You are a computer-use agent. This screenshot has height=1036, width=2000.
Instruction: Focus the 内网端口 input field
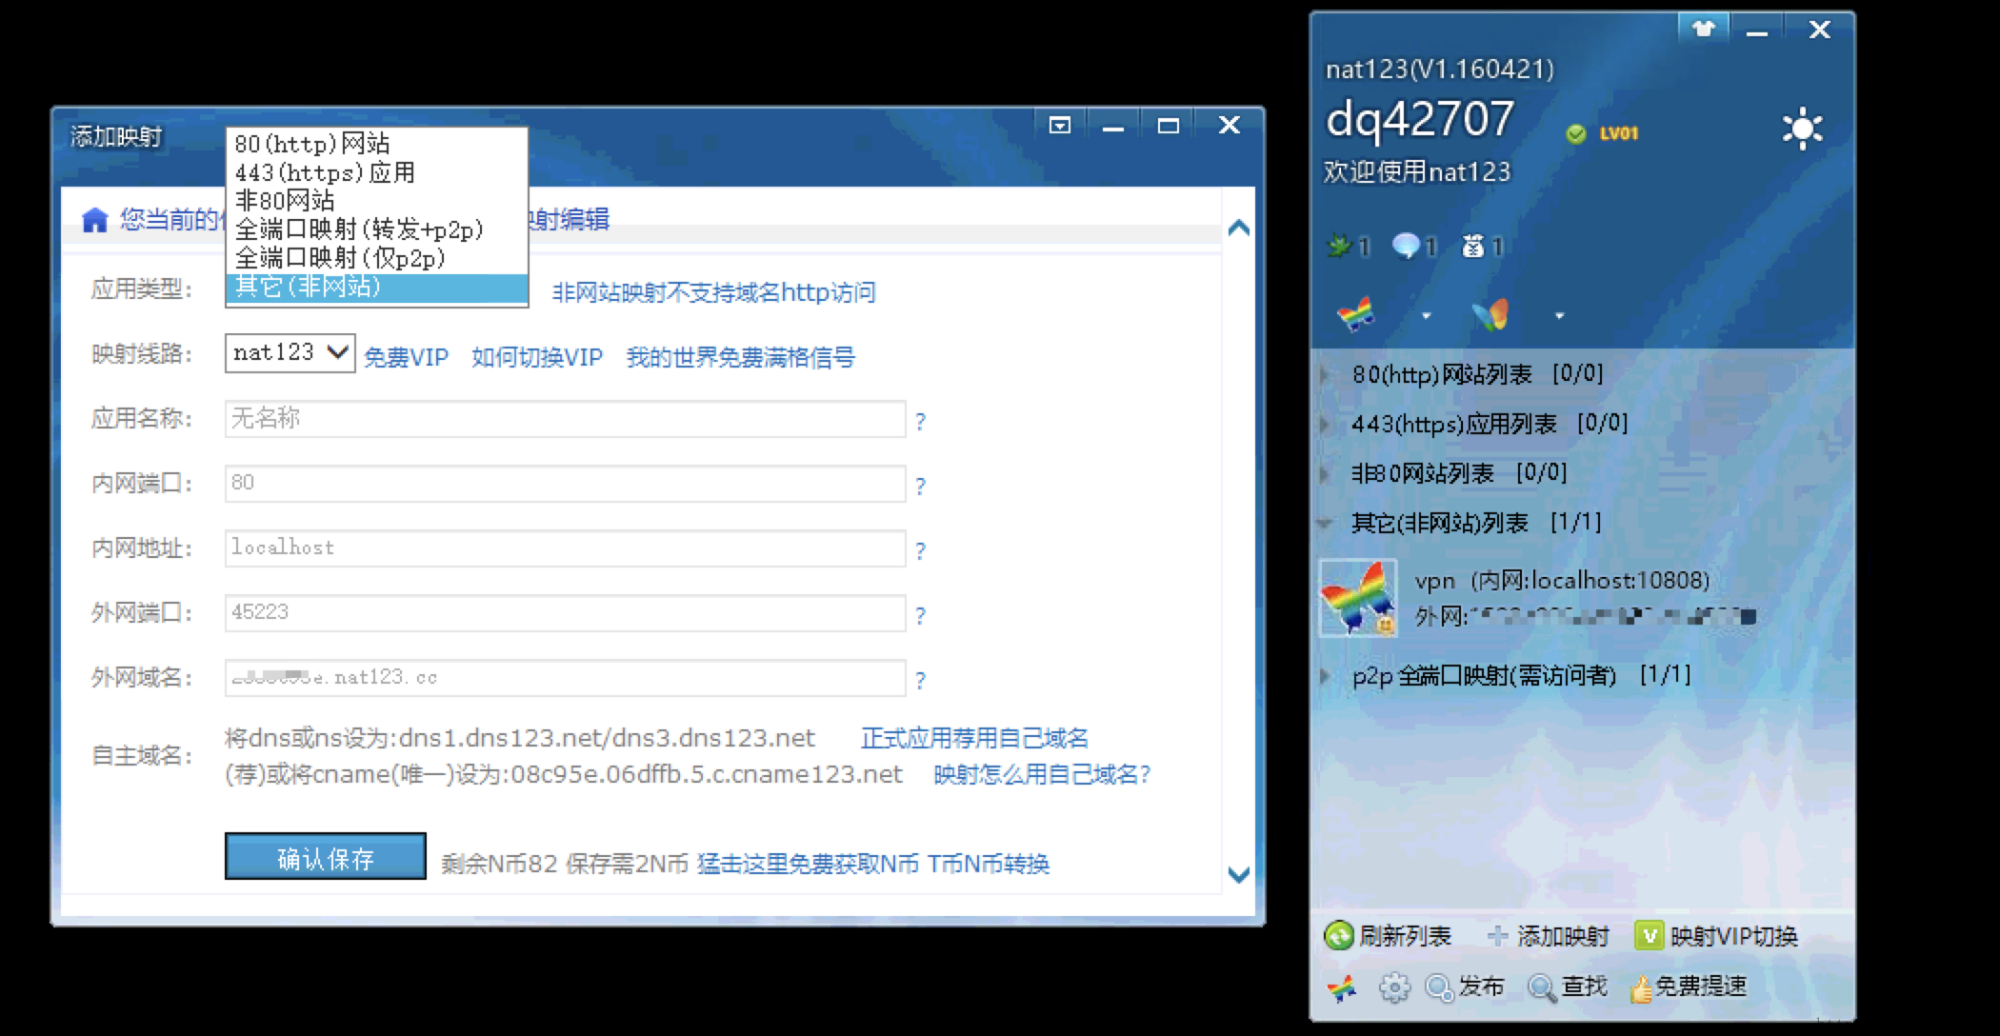(x=565, y=483)
